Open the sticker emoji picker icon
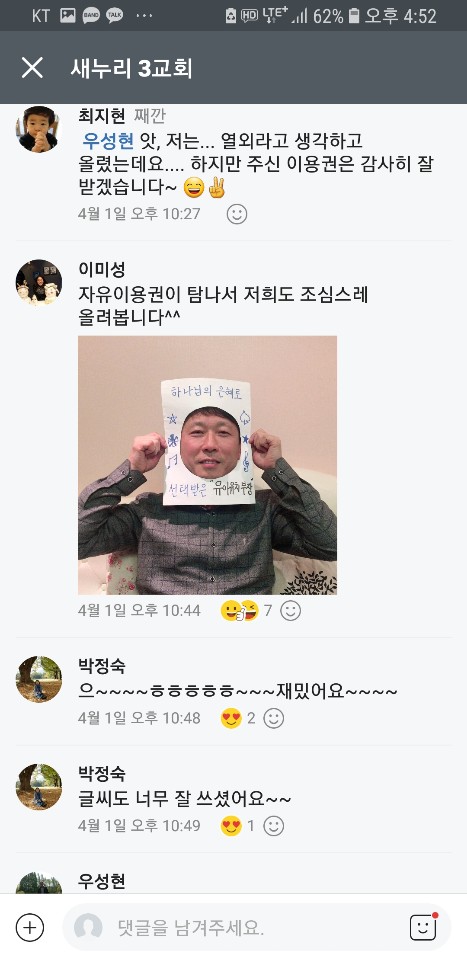The width and height of the screenshot is (467, 960). coord(423,926)
